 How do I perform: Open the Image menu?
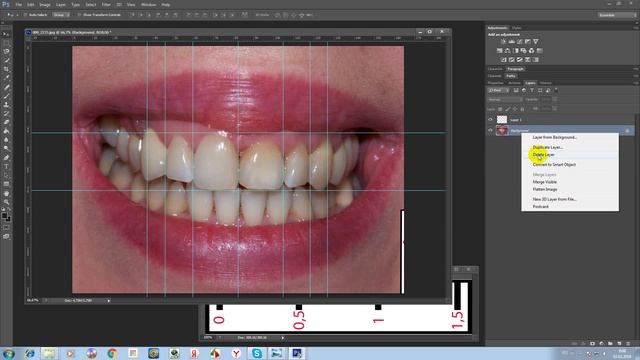point(45,4)
